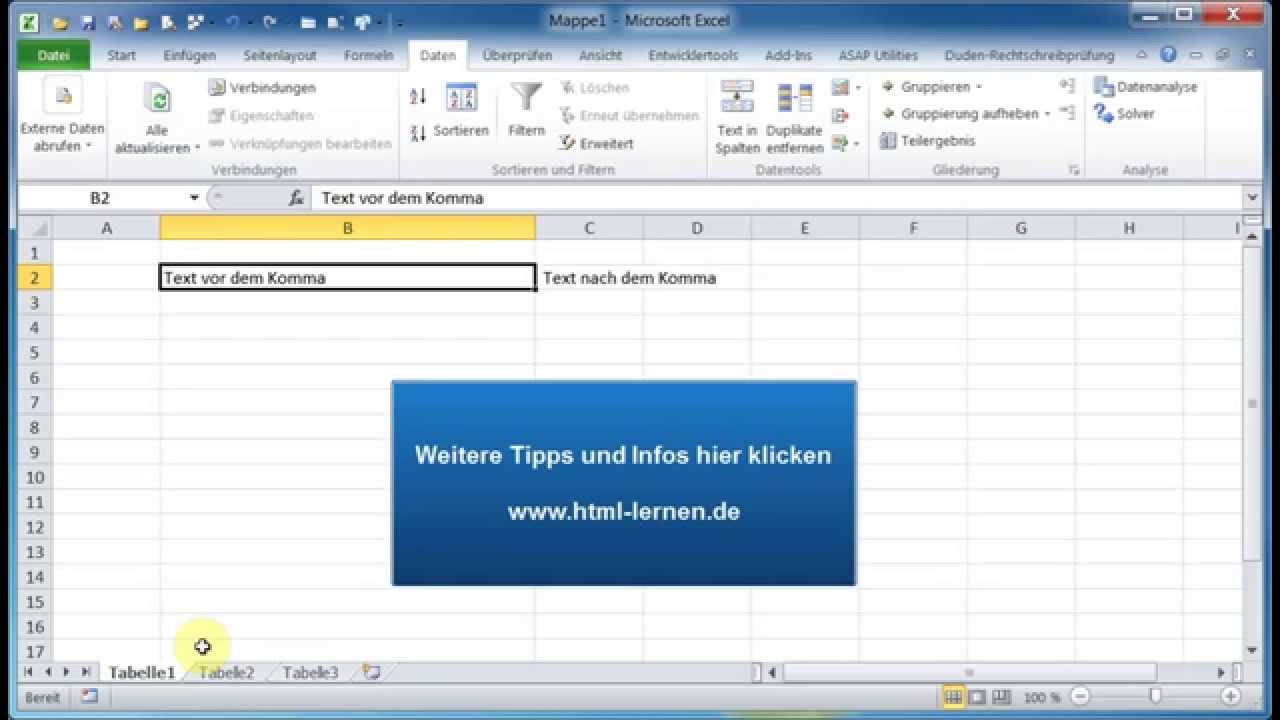This screenshot has width=1280, height=720.
Task: Insert a new worksheet tab icon
Action: pos(371,672)
